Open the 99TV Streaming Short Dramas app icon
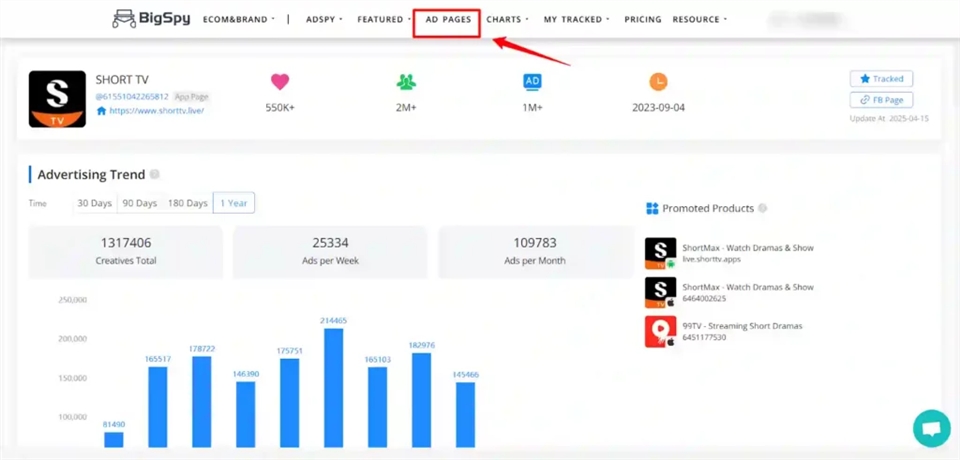The width and height of the screenshot is (960, 460). [x=660, y=332]
